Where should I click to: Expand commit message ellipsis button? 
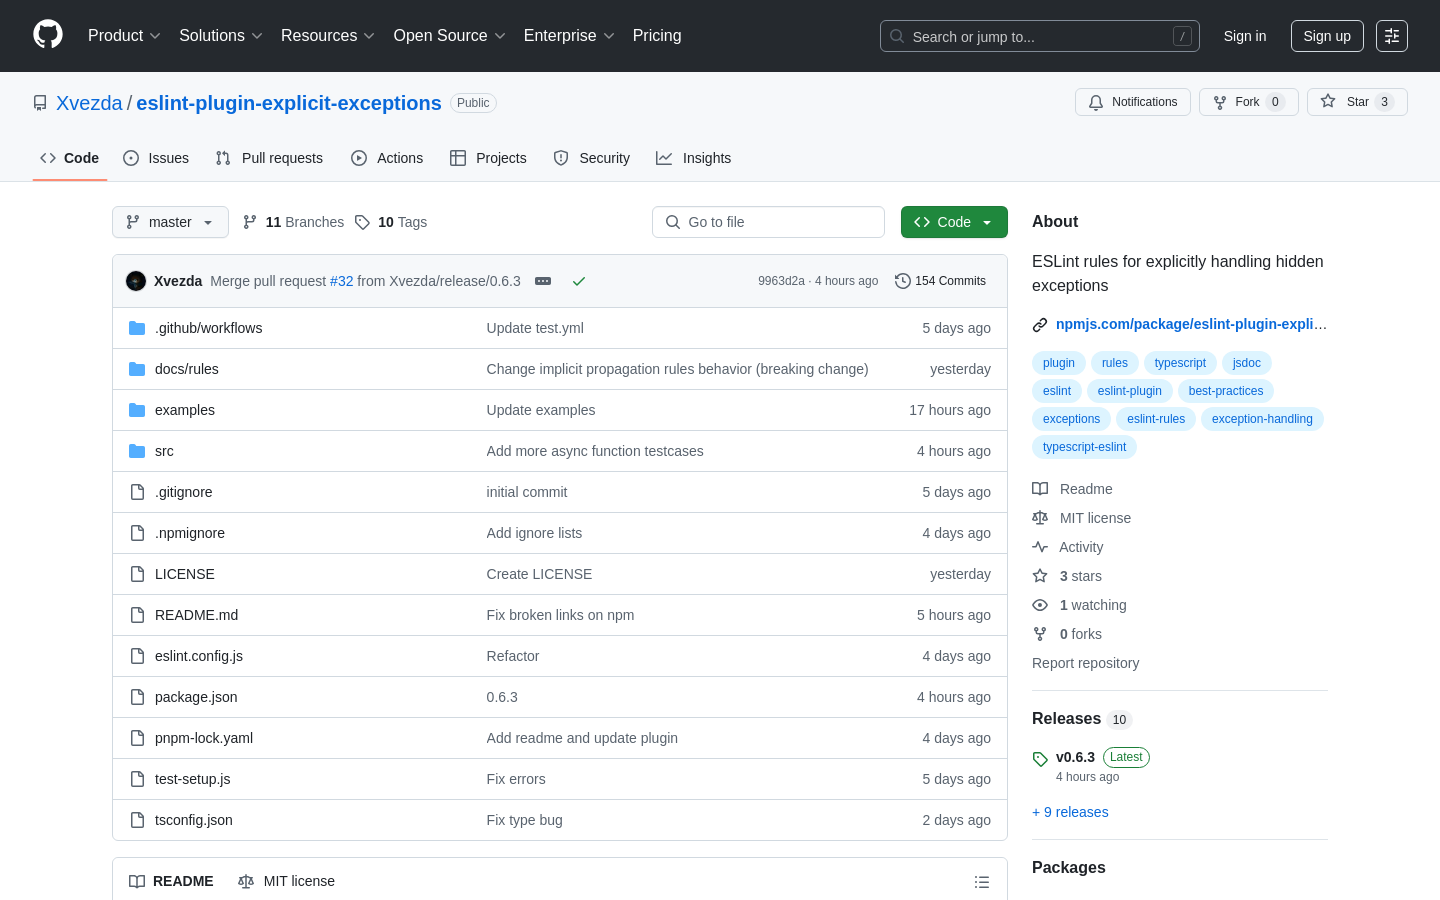(x=543, y=281)
